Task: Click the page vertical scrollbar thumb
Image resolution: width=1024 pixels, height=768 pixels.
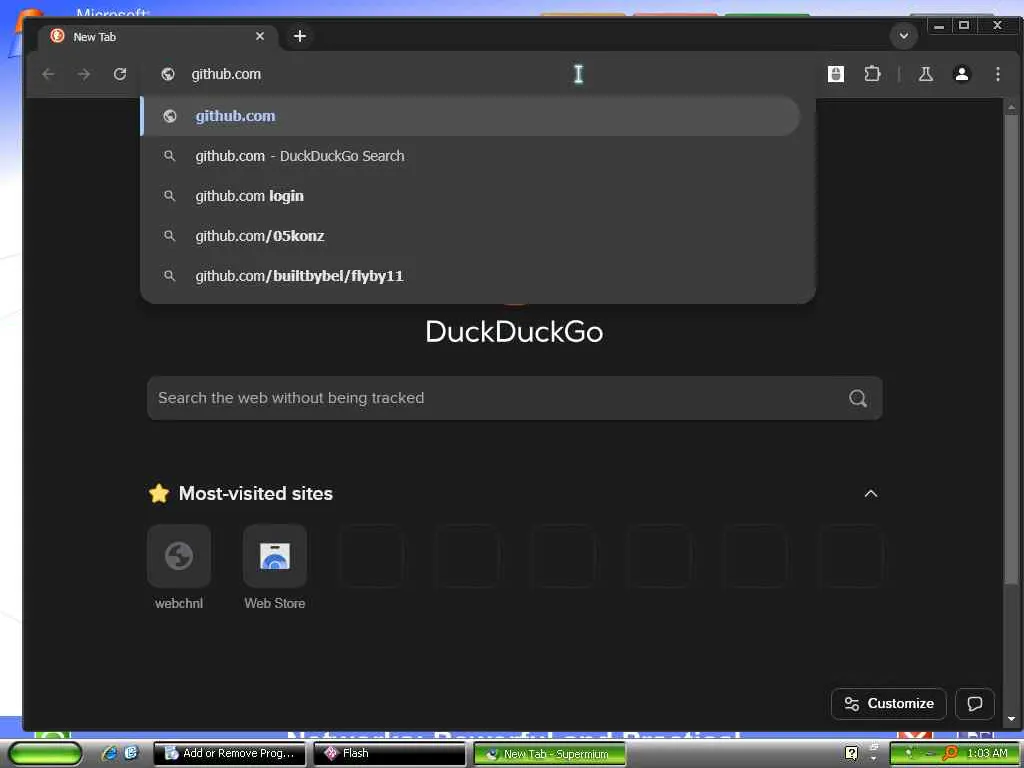Action: point(1011,349)
